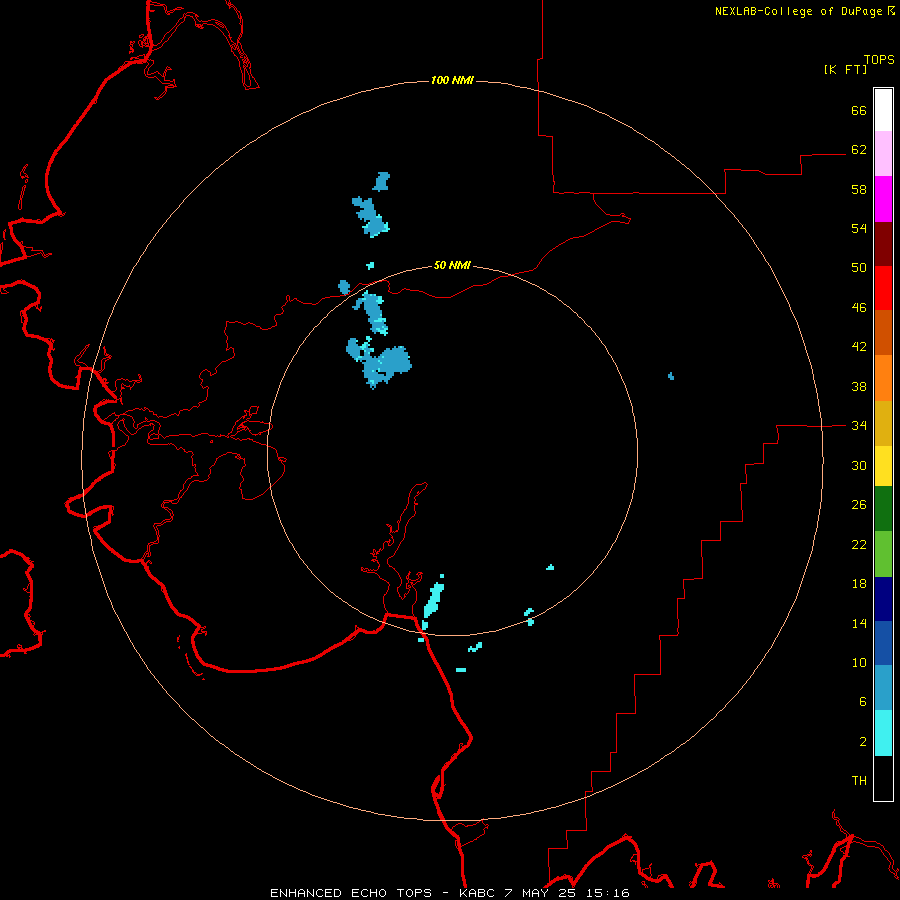Select the light blue legend swatch
The width and height of the screenshot is (900, 900).
[883, 688]
